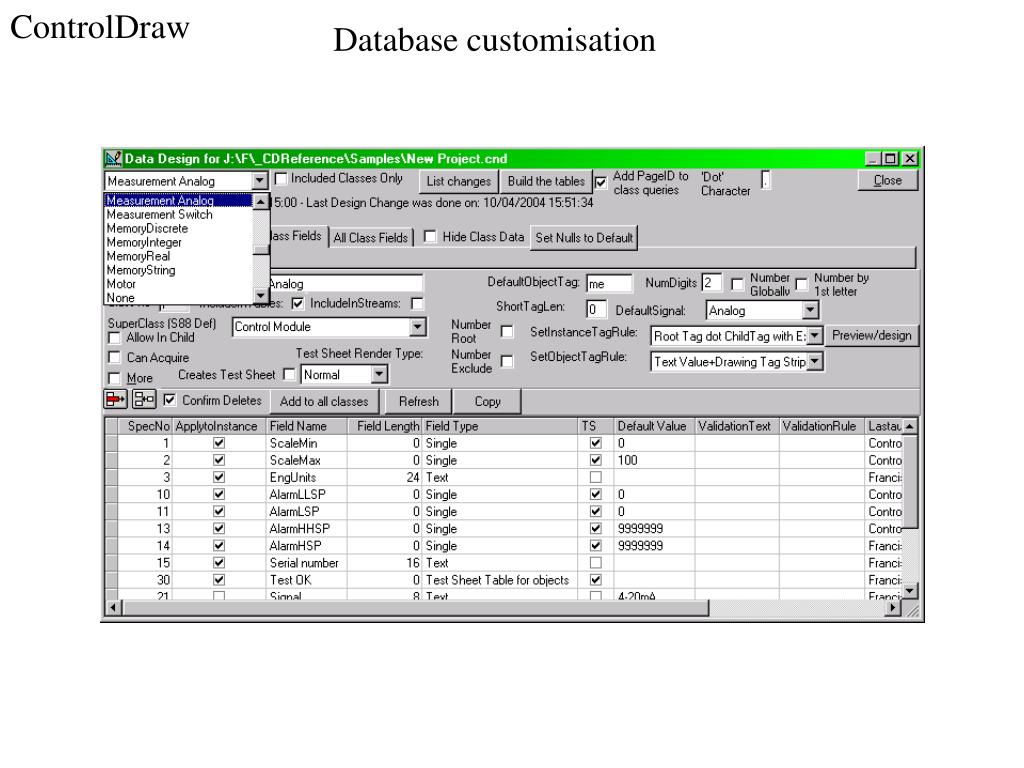Expand the SetObjectTagRule dropdown

pyautogui.click(x=814, y=361)
